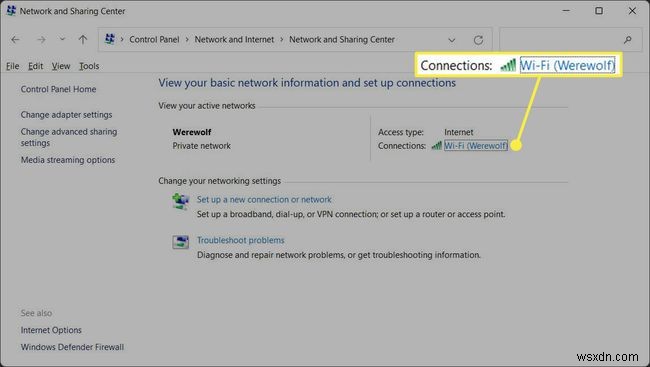Click Set up a new connection or network
The height and width of the screenshot is (367, 650).
point(264,199)
